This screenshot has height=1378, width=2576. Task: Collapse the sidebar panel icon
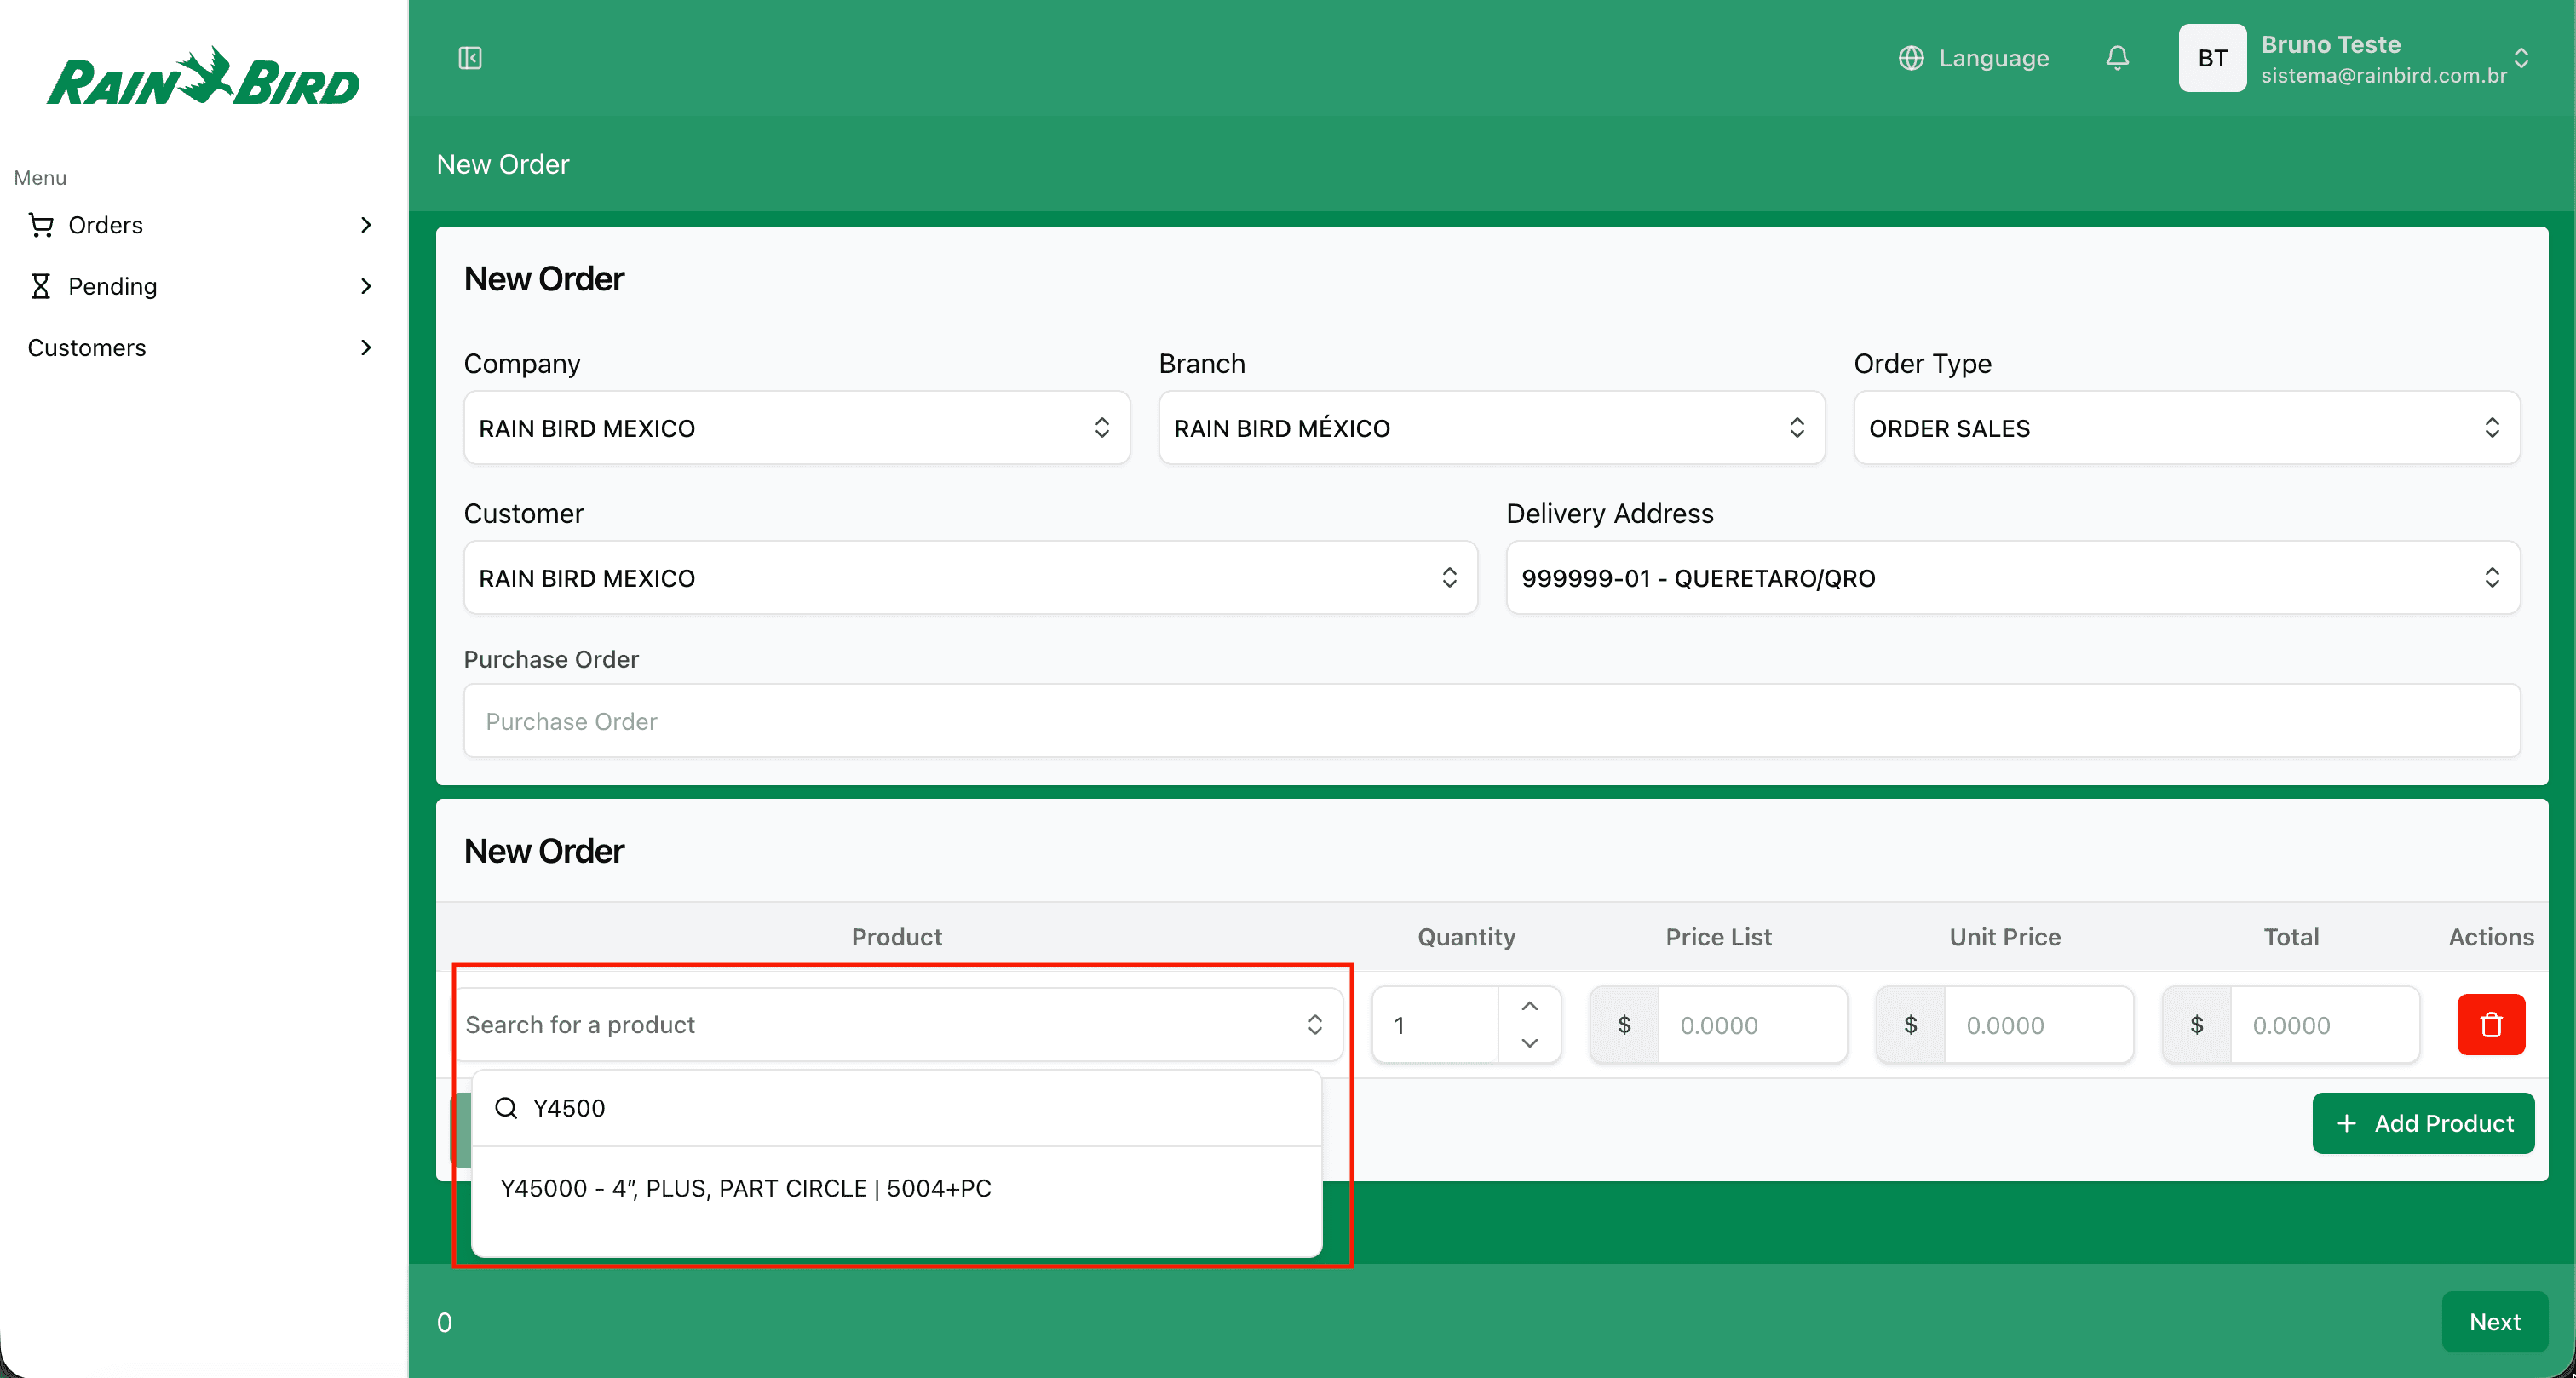470,58
